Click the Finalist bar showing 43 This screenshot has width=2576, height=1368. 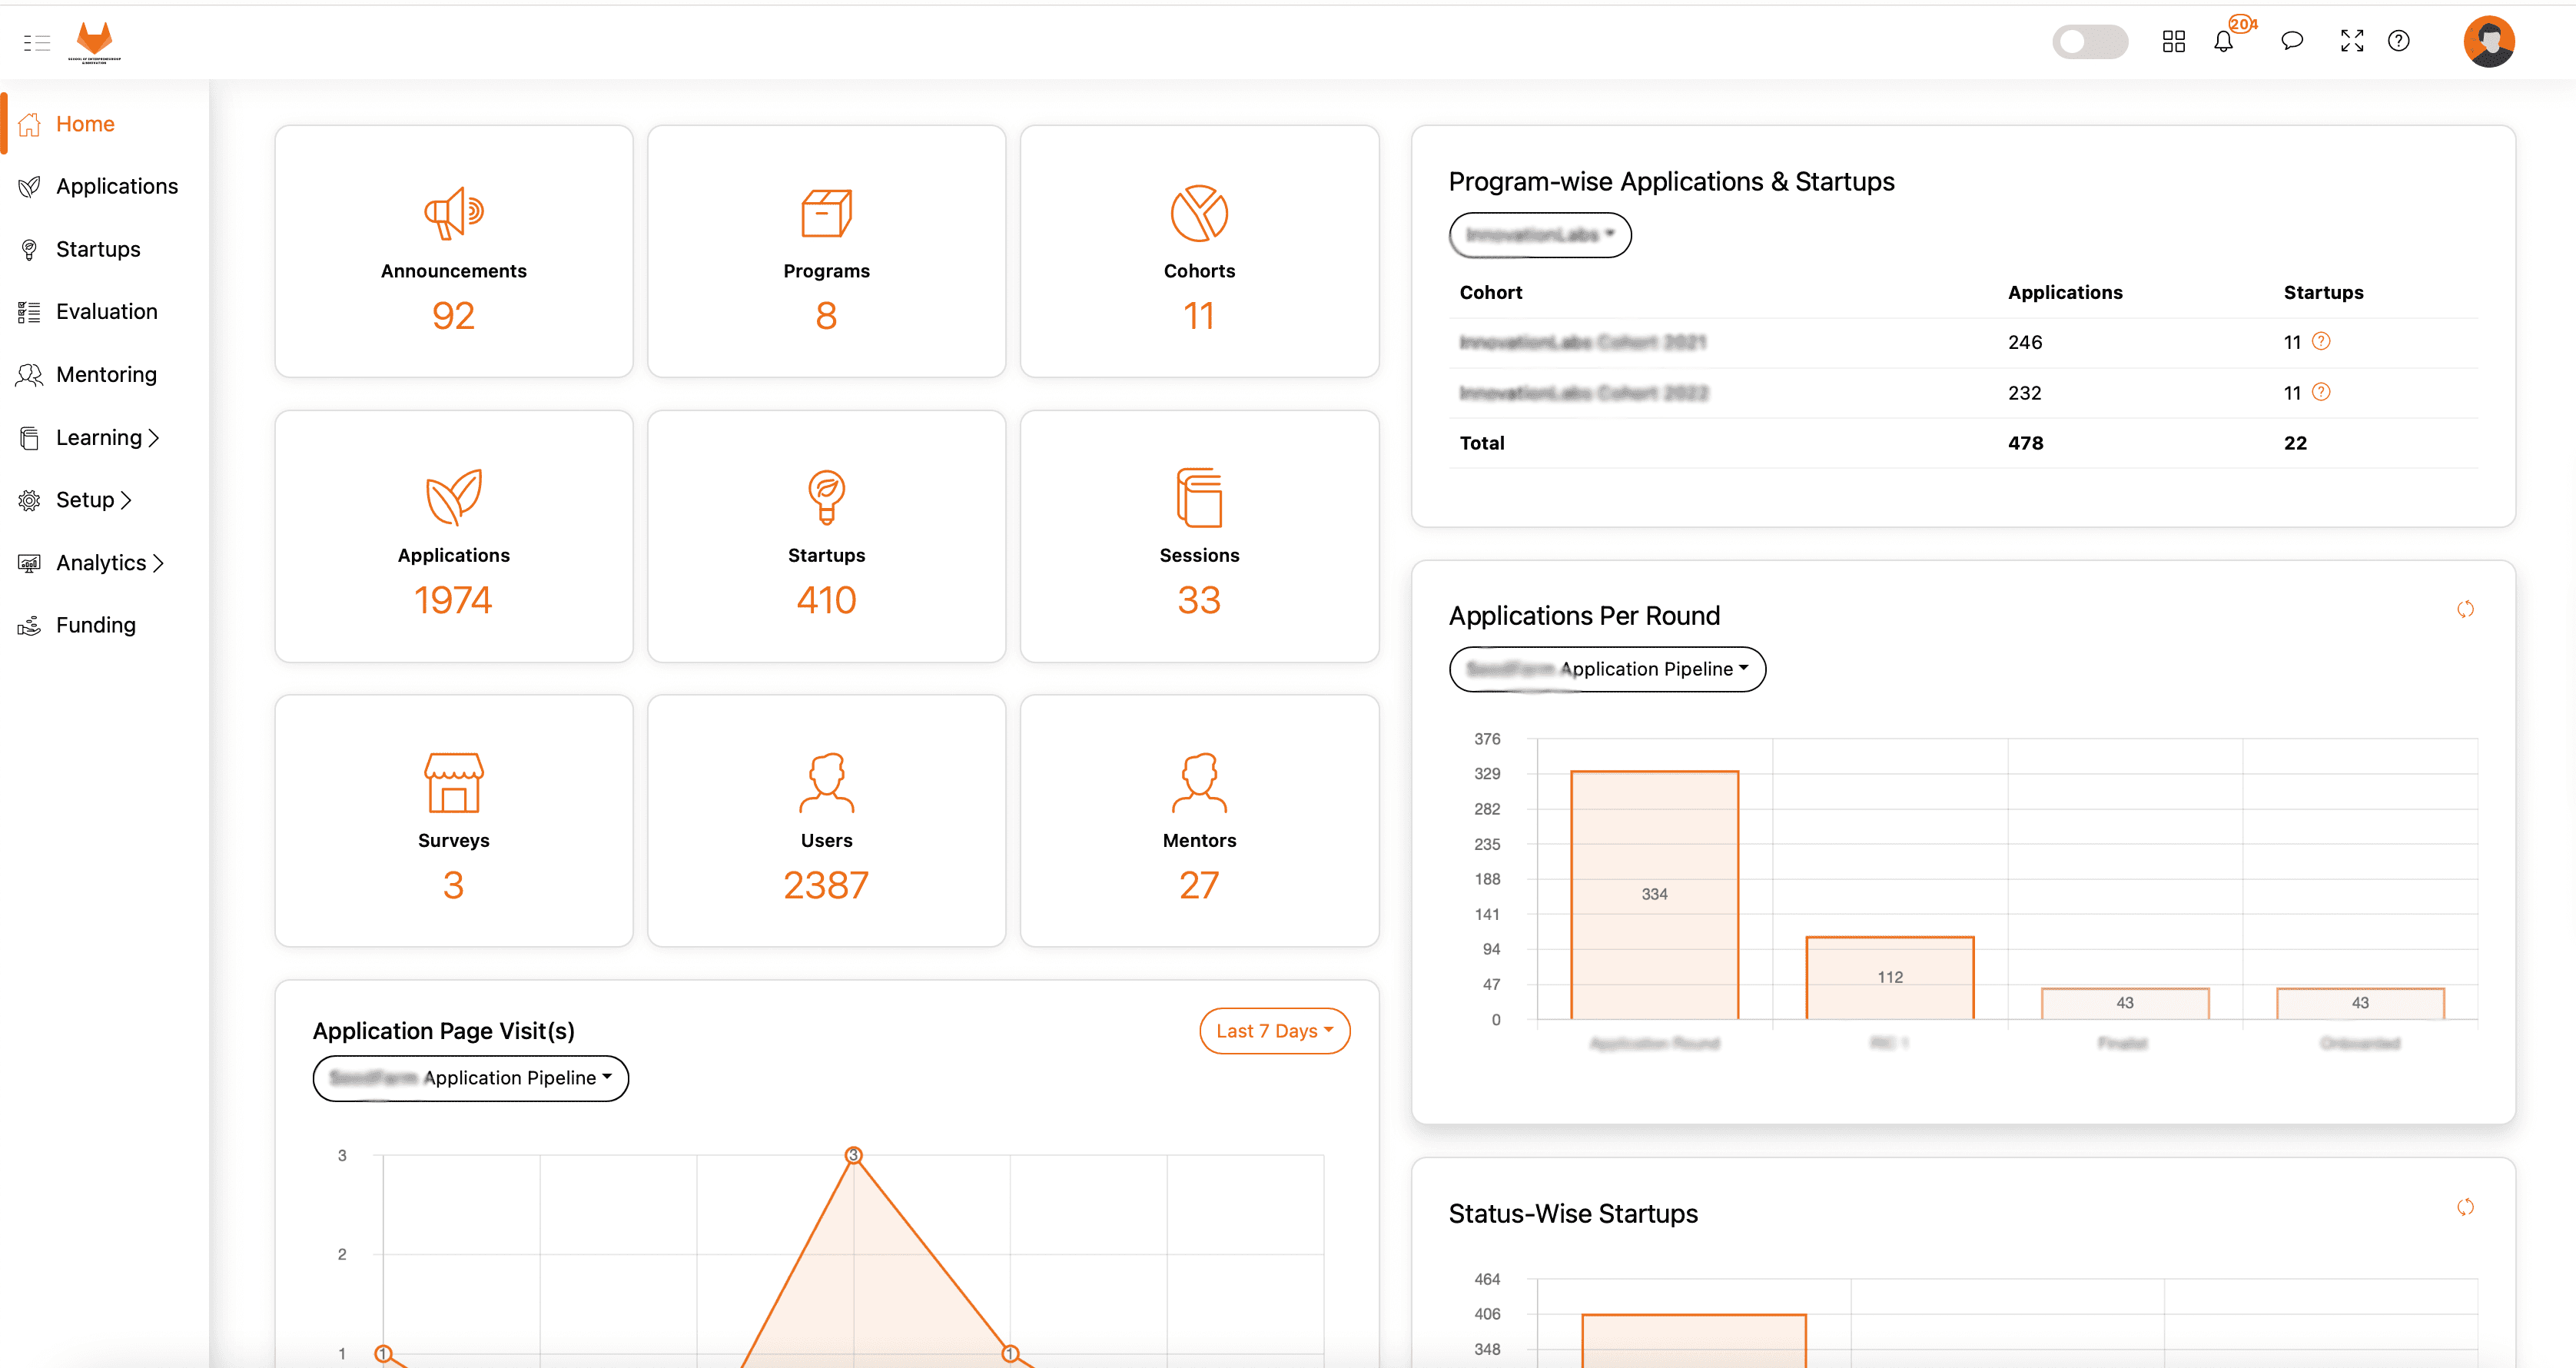point(2125,1003)
